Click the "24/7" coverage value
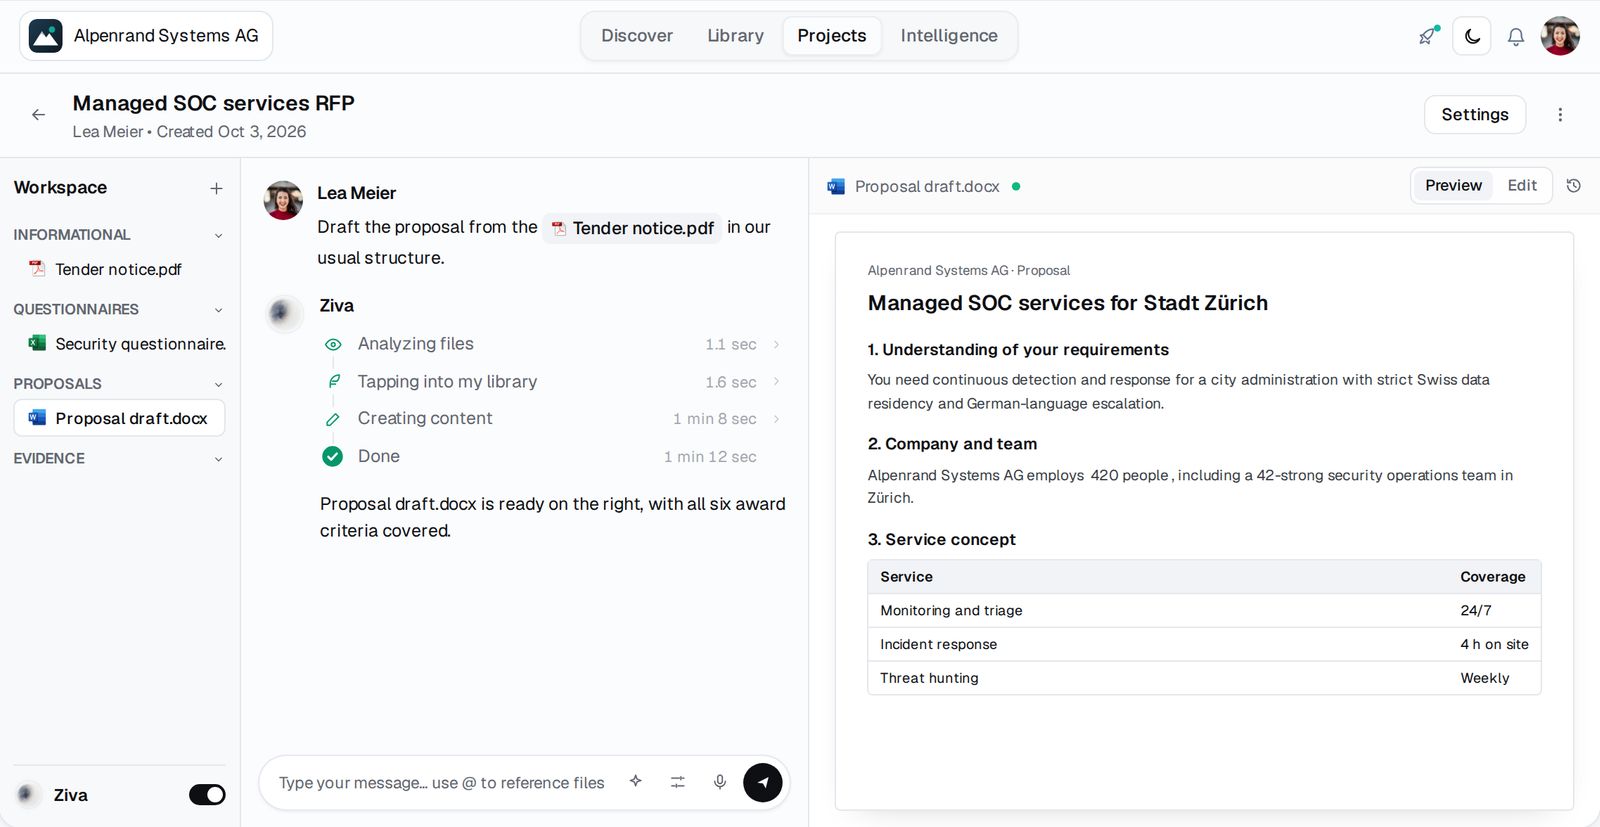 click(x=1476, y=611)
